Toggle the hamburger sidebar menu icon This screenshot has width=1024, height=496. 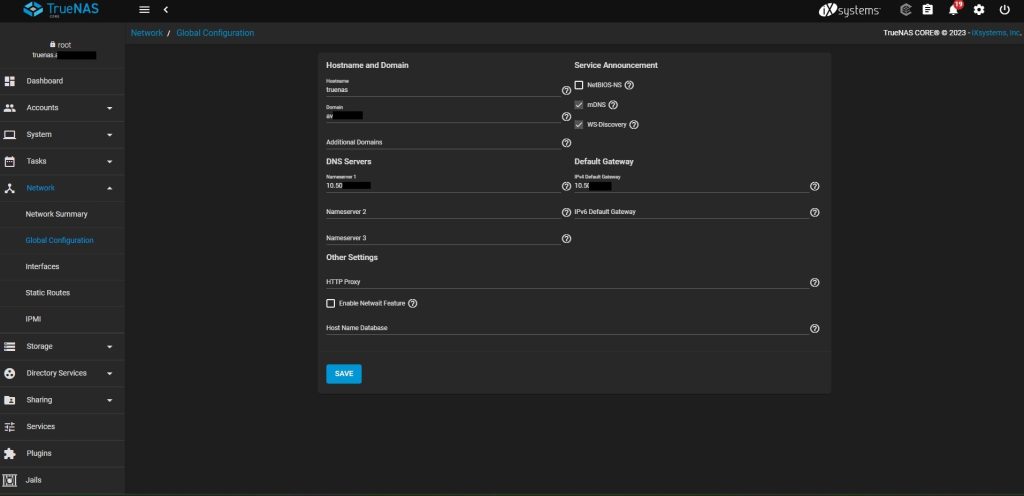click(144, 10)
